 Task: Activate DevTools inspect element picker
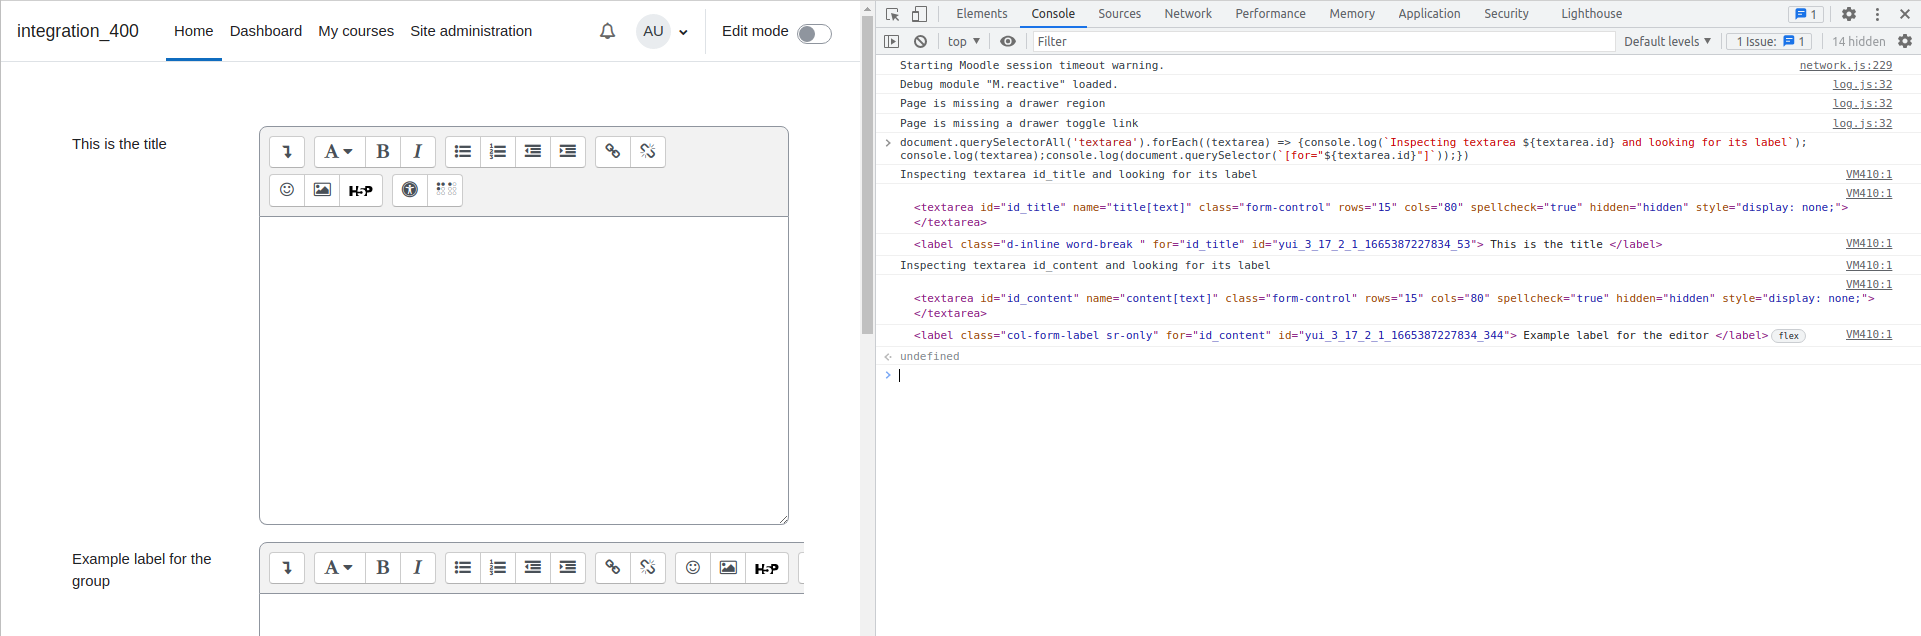(893, 14)
